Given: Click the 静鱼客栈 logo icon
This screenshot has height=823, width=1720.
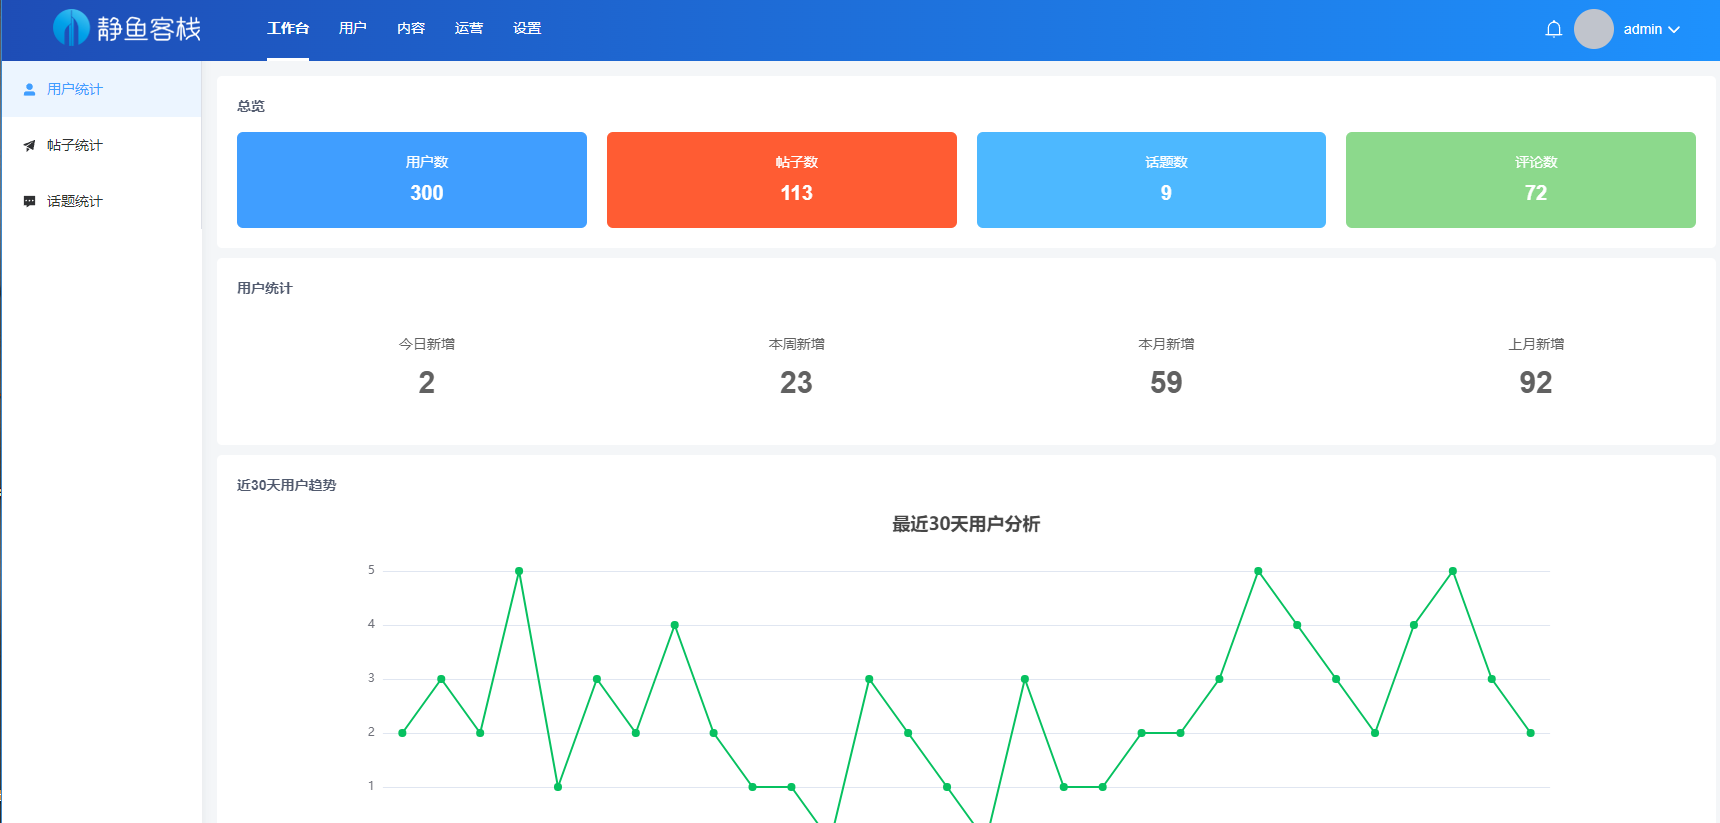Looking at the screenshot, I should [71, 28].
